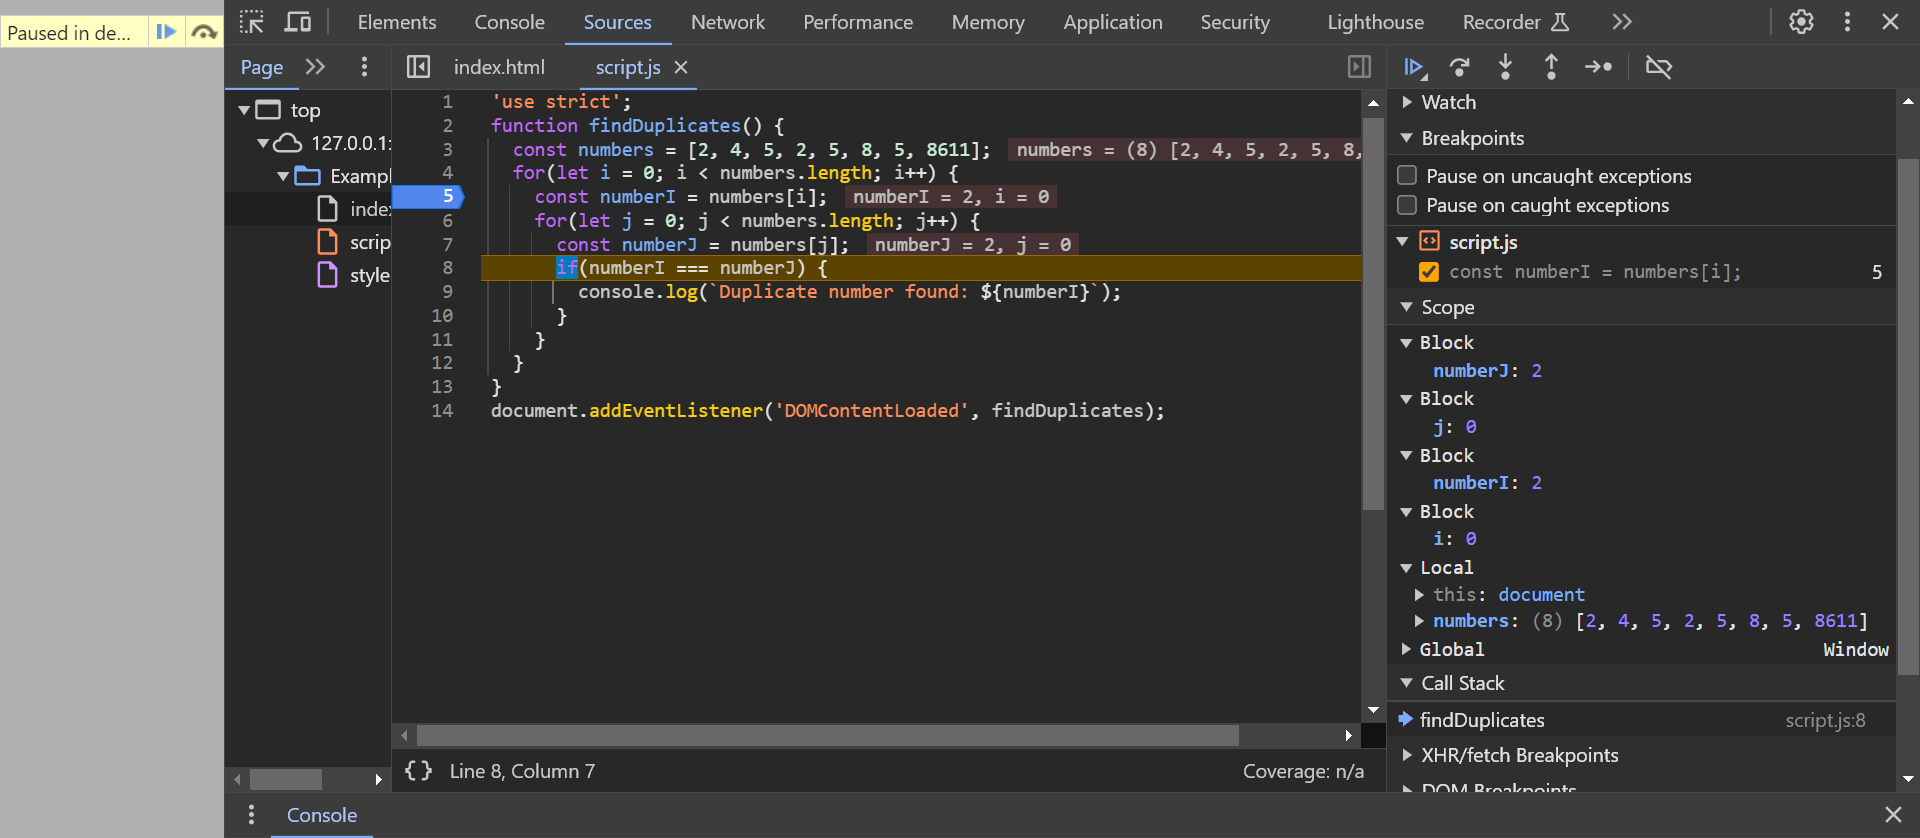The height and width of the screenshot is (838, 1920).
Task: Click the Step over next function call icon
Action: 1460,67
